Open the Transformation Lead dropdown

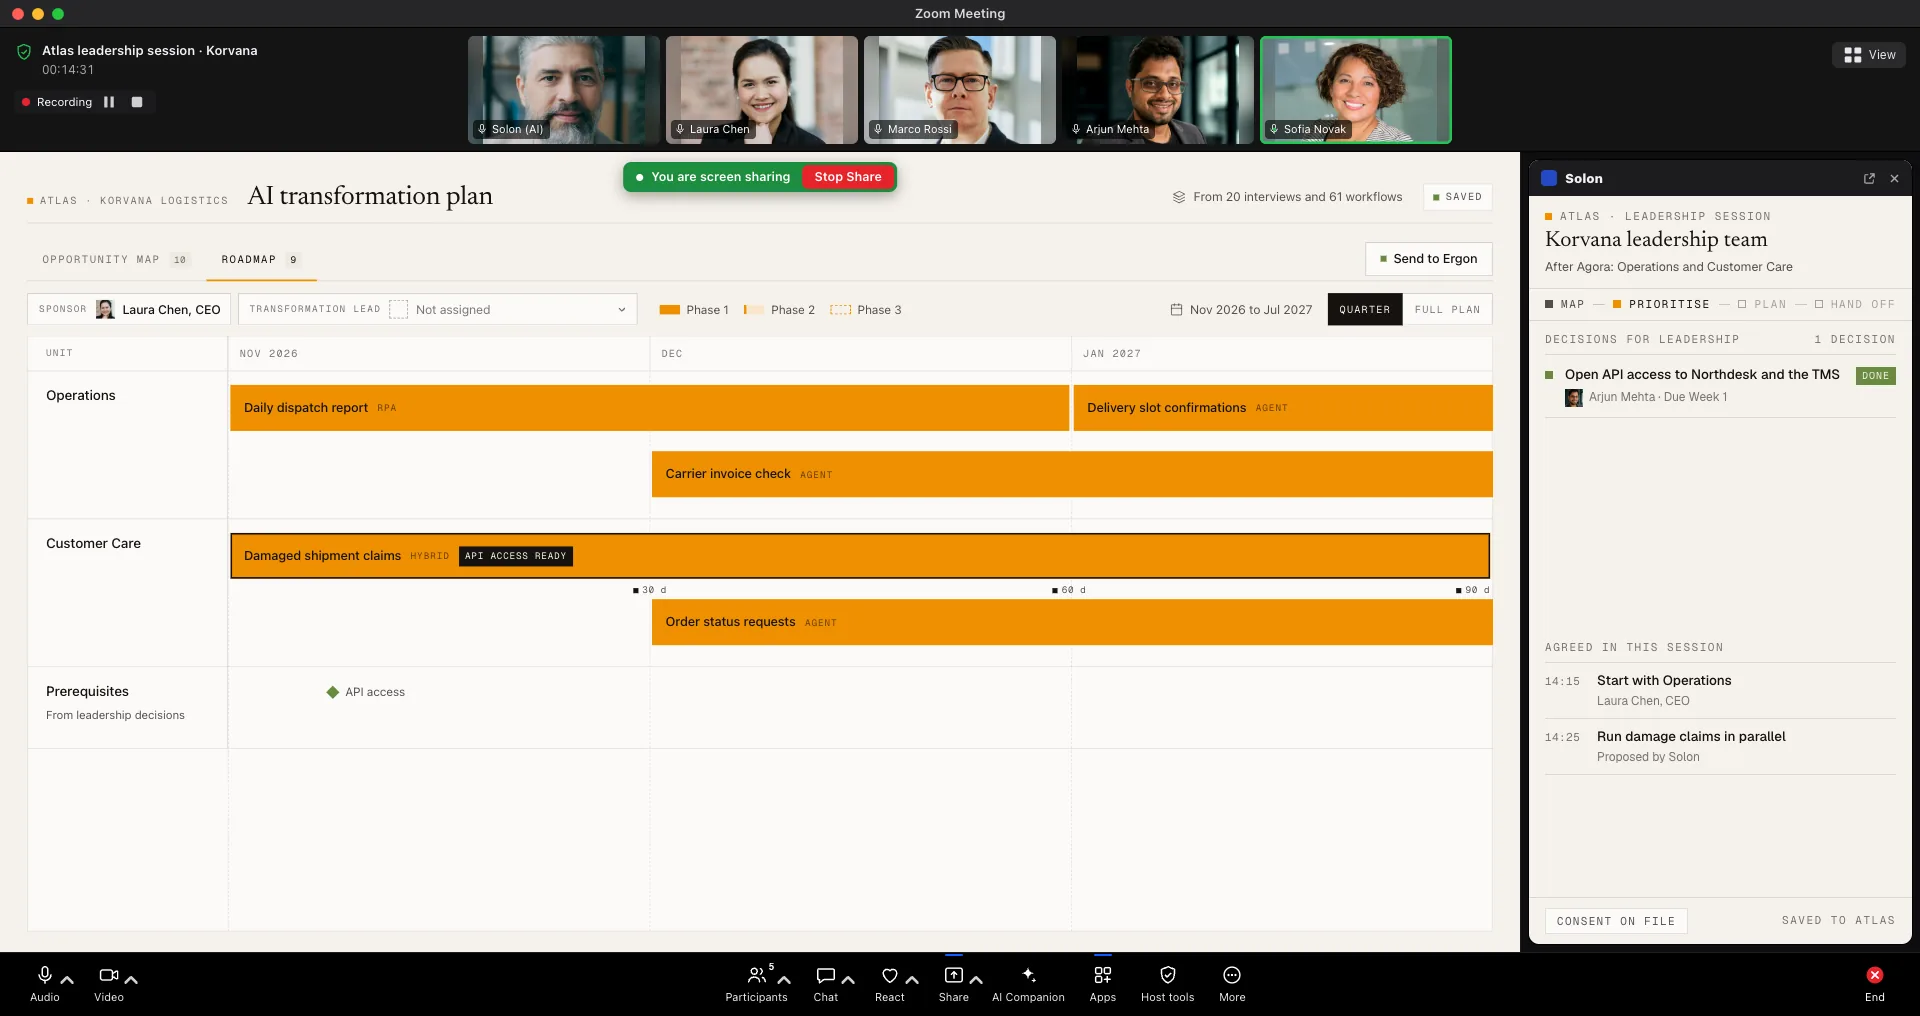pyautogui.click(x=438, y=309)
